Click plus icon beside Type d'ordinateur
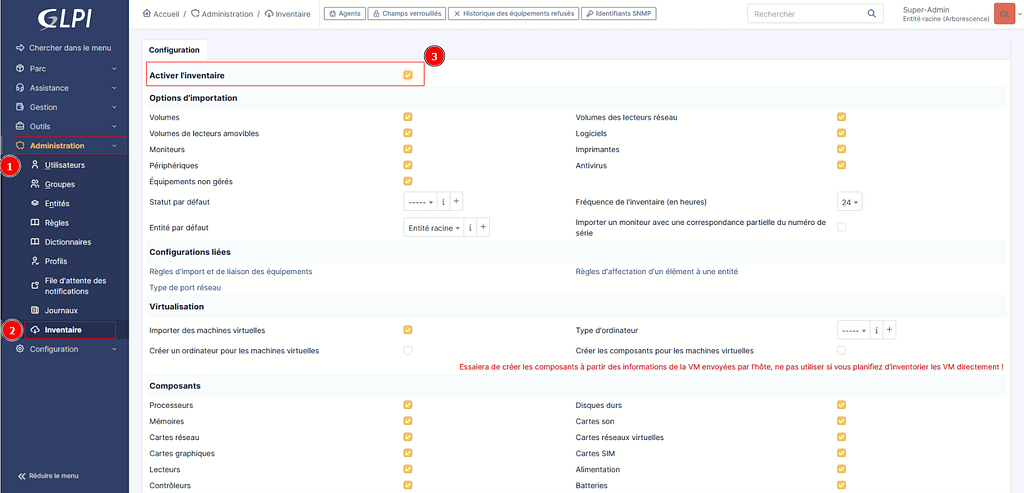Screen dimensions: 1024x493 tap(889, 330)
